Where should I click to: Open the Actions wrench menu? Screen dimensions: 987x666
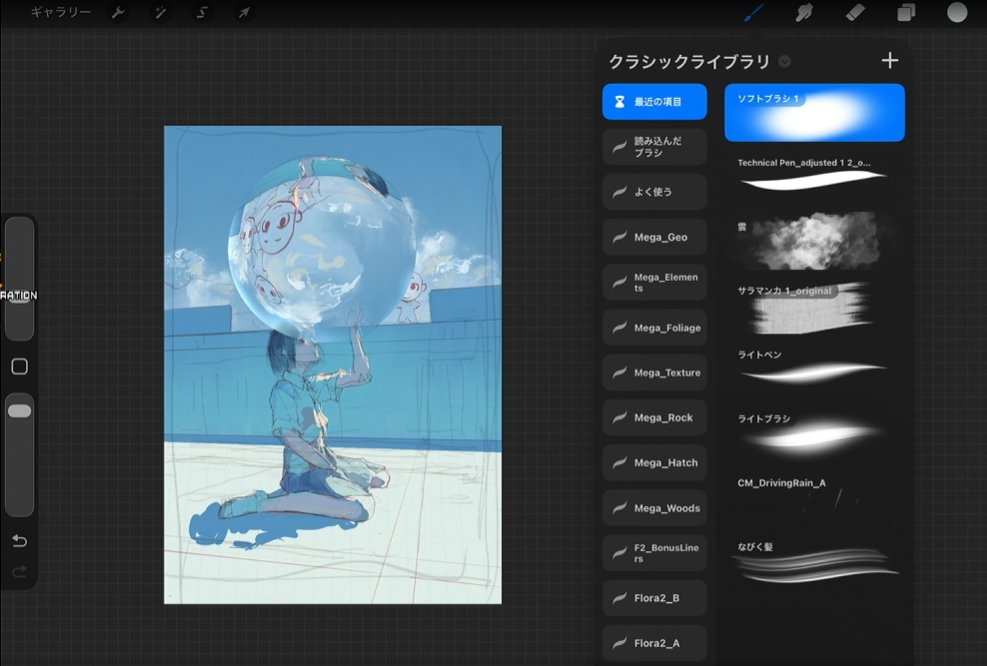pyautogui.click(x=118, y=13)
